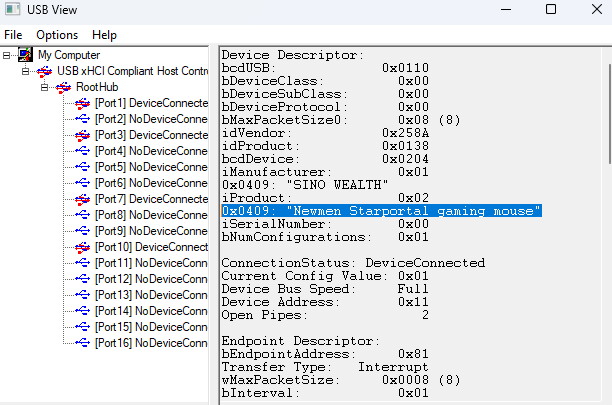Select the [Port4] NoDeviceConnected tree item
Viewport: 612px width, 405px height.
[x=151, y=151]
